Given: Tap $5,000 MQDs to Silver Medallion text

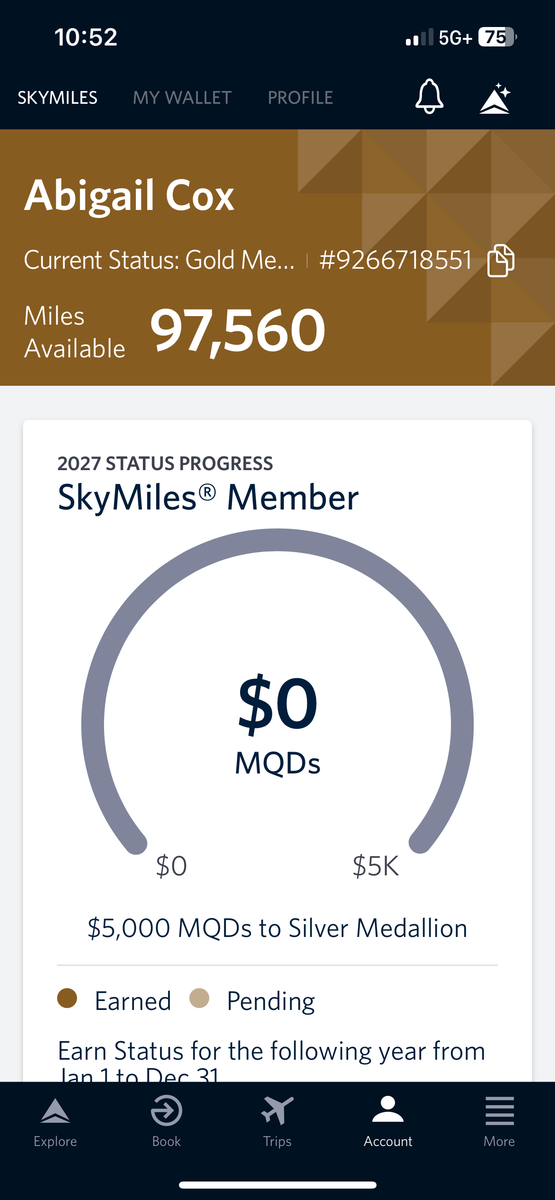Looking at the screenshot, I should (x=277, y=929).
